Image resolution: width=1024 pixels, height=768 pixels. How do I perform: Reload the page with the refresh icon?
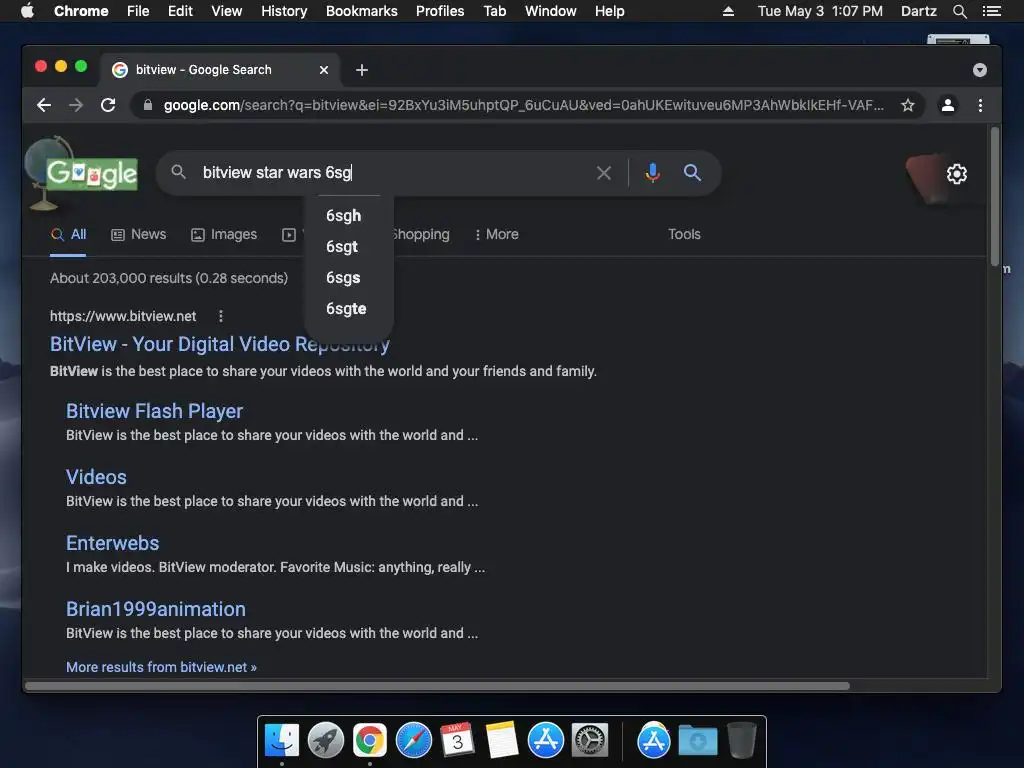point(108,105)
